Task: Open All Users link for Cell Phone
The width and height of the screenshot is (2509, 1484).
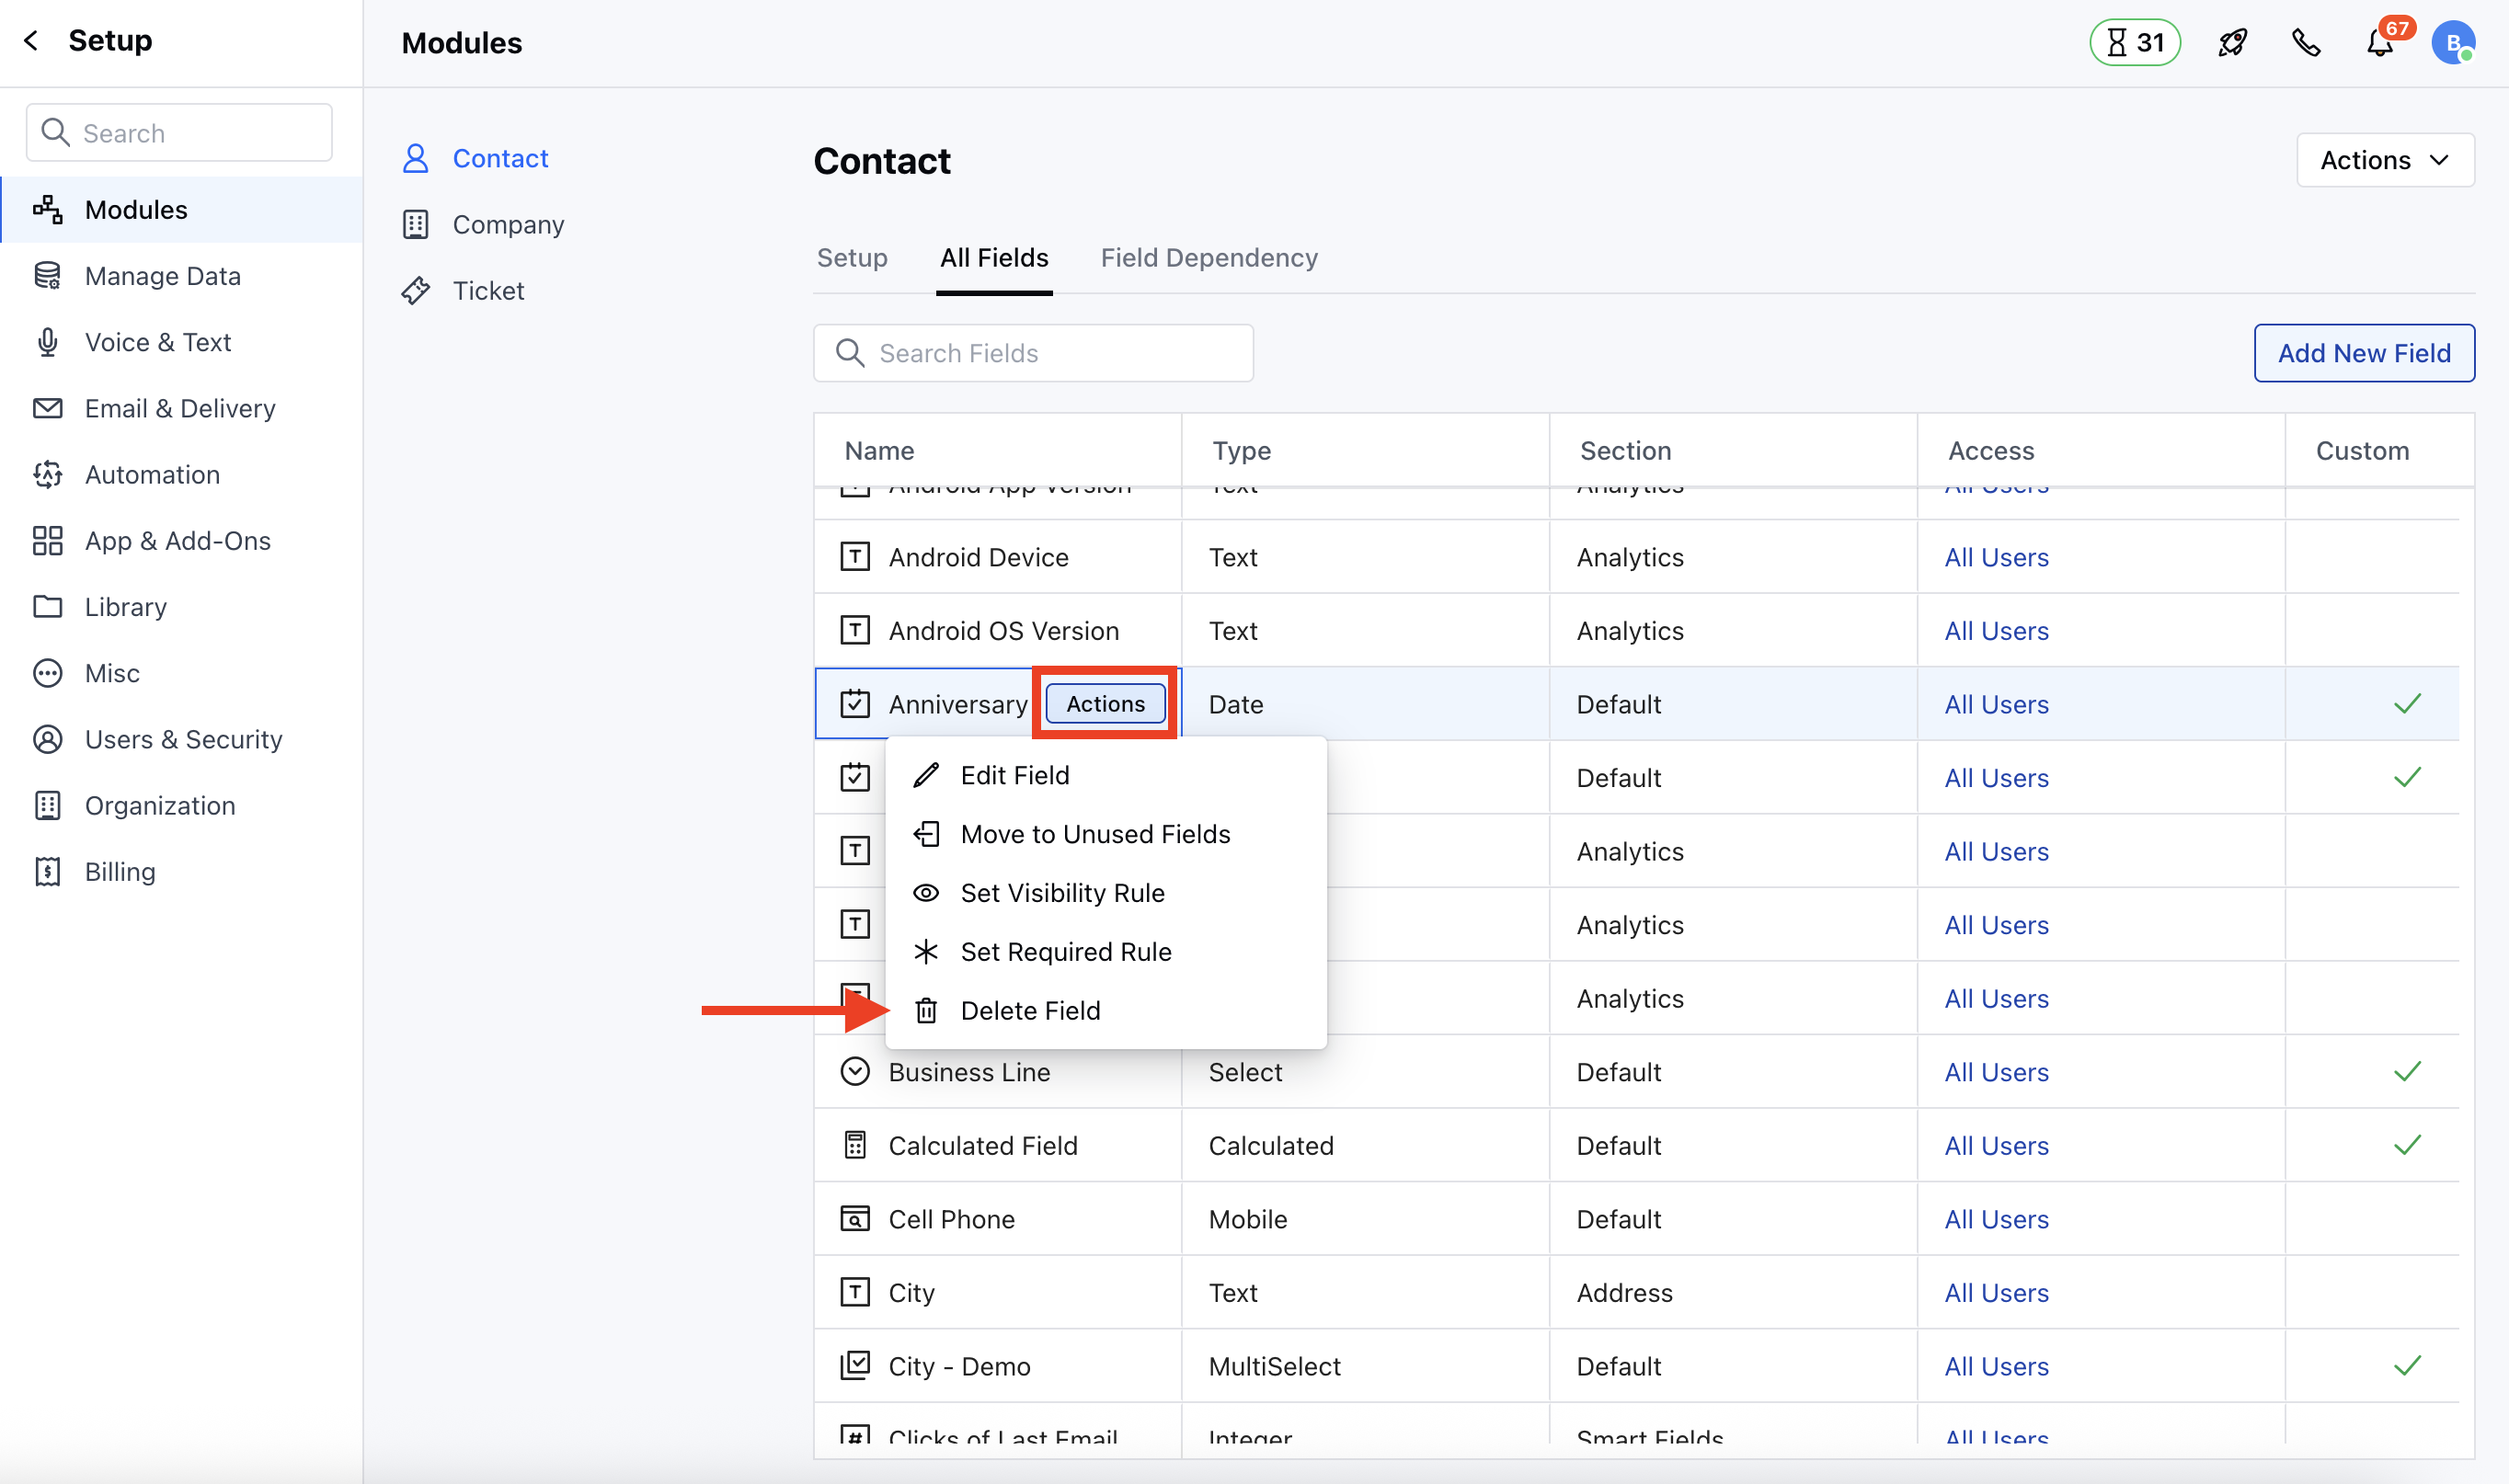Action: [1996, 1219]
